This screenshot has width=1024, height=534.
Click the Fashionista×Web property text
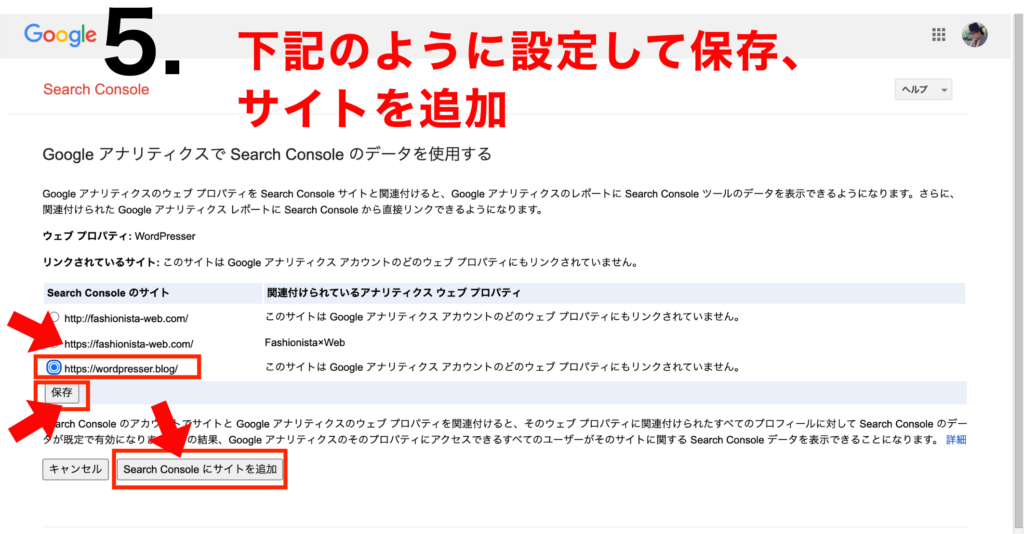[304, 342]
